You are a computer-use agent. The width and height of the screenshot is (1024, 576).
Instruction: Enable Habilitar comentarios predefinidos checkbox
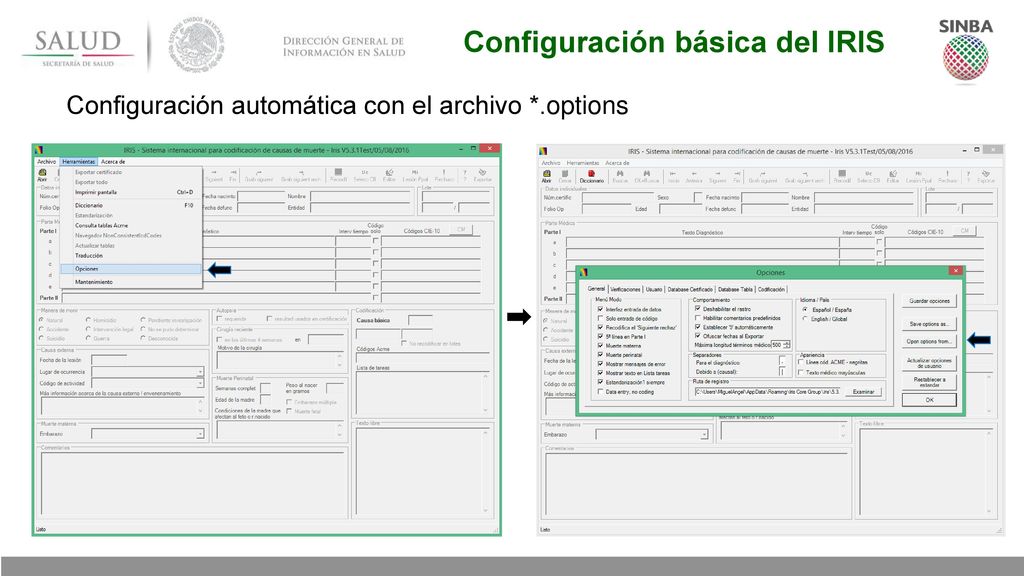[x=697, y=317]
